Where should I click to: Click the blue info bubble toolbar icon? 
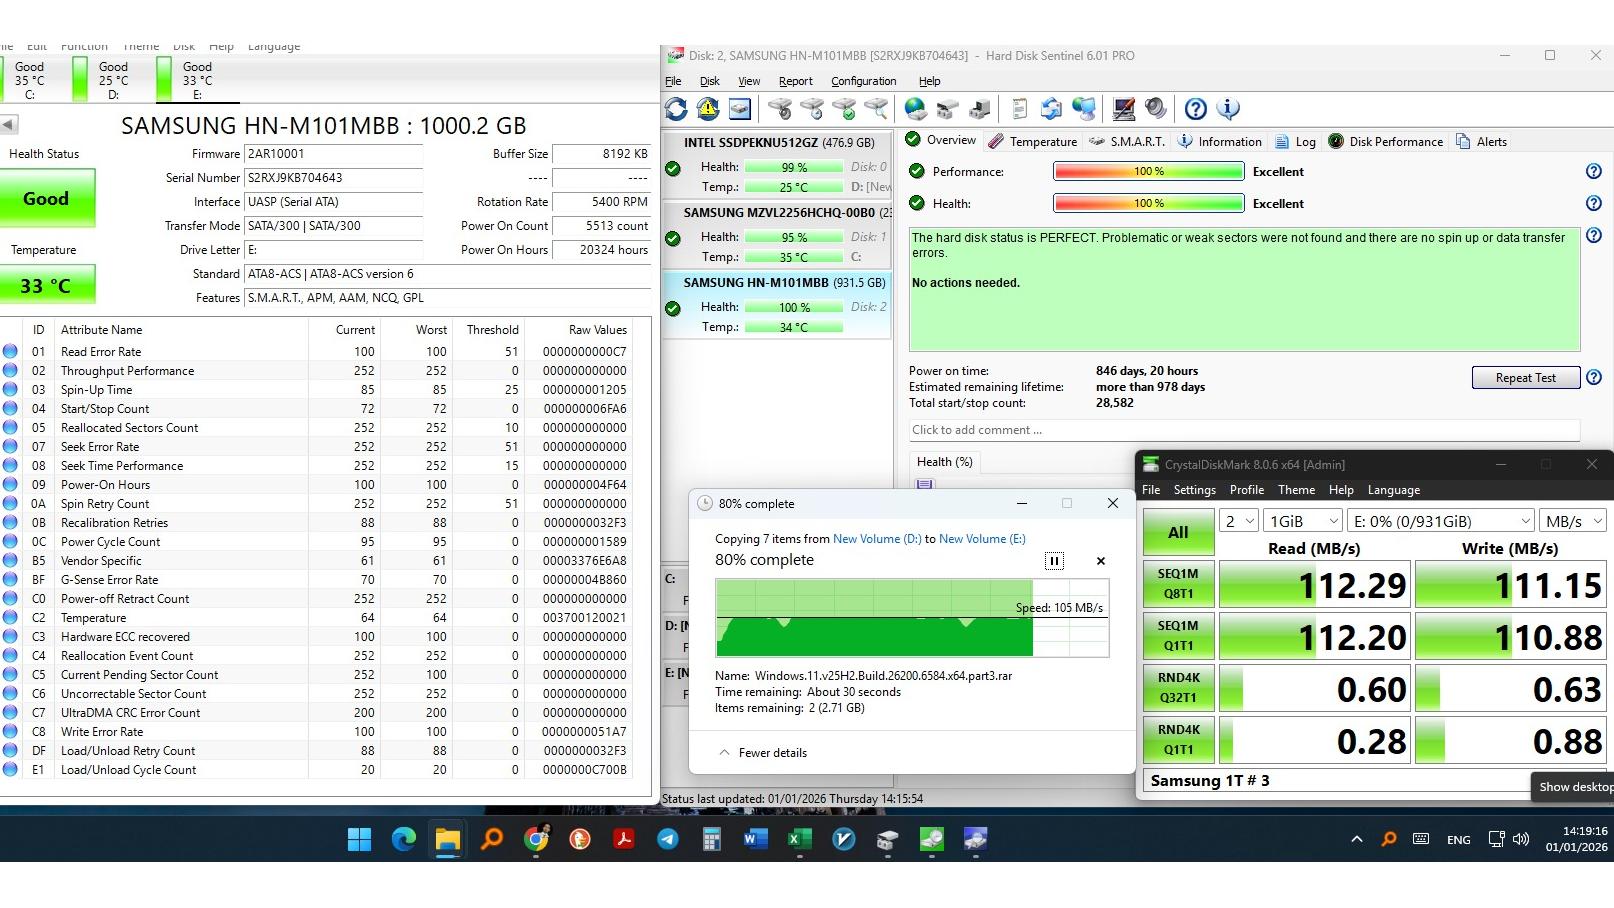click(x=1228, y=109)
